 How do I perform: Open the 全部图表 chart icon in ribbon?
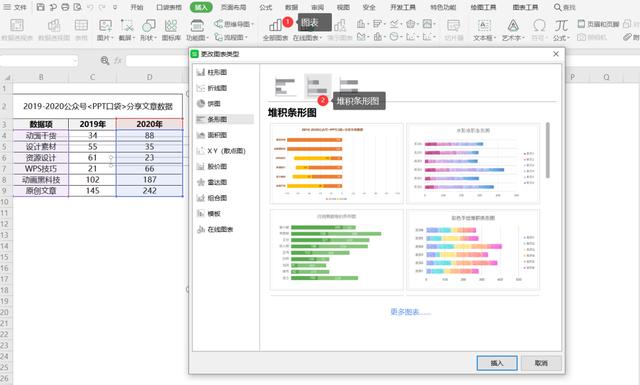click(x=276, y=29)
